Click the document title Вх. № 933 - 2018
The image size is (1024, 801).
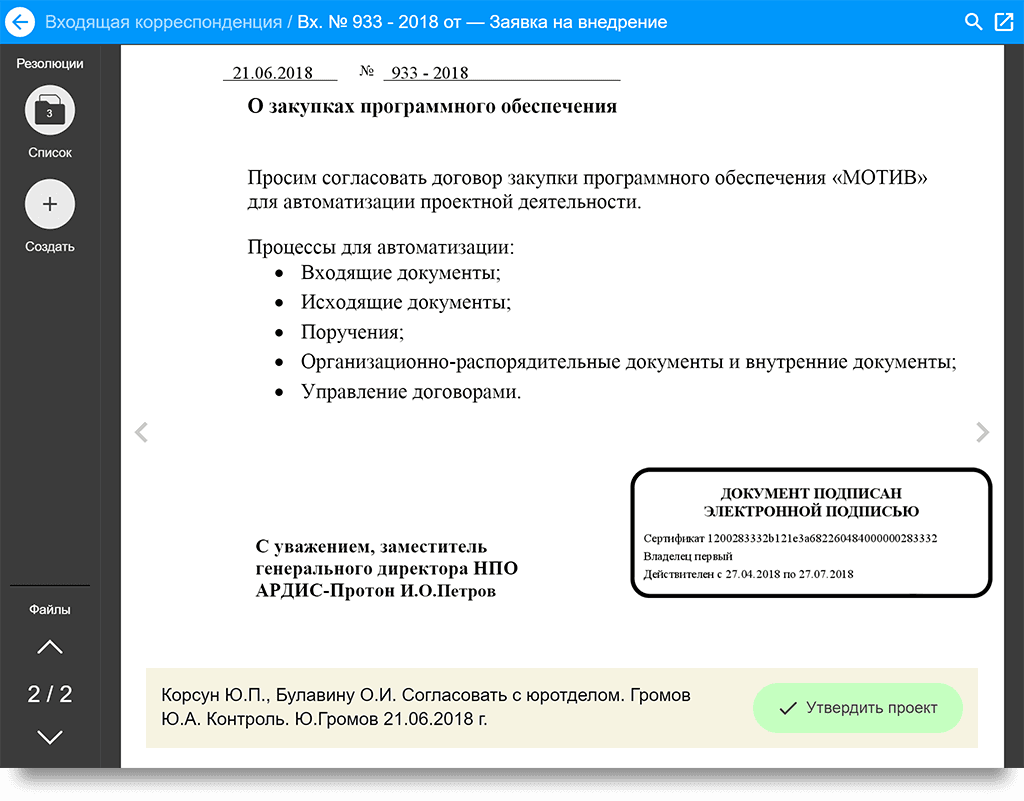click(x=482, y=22)
